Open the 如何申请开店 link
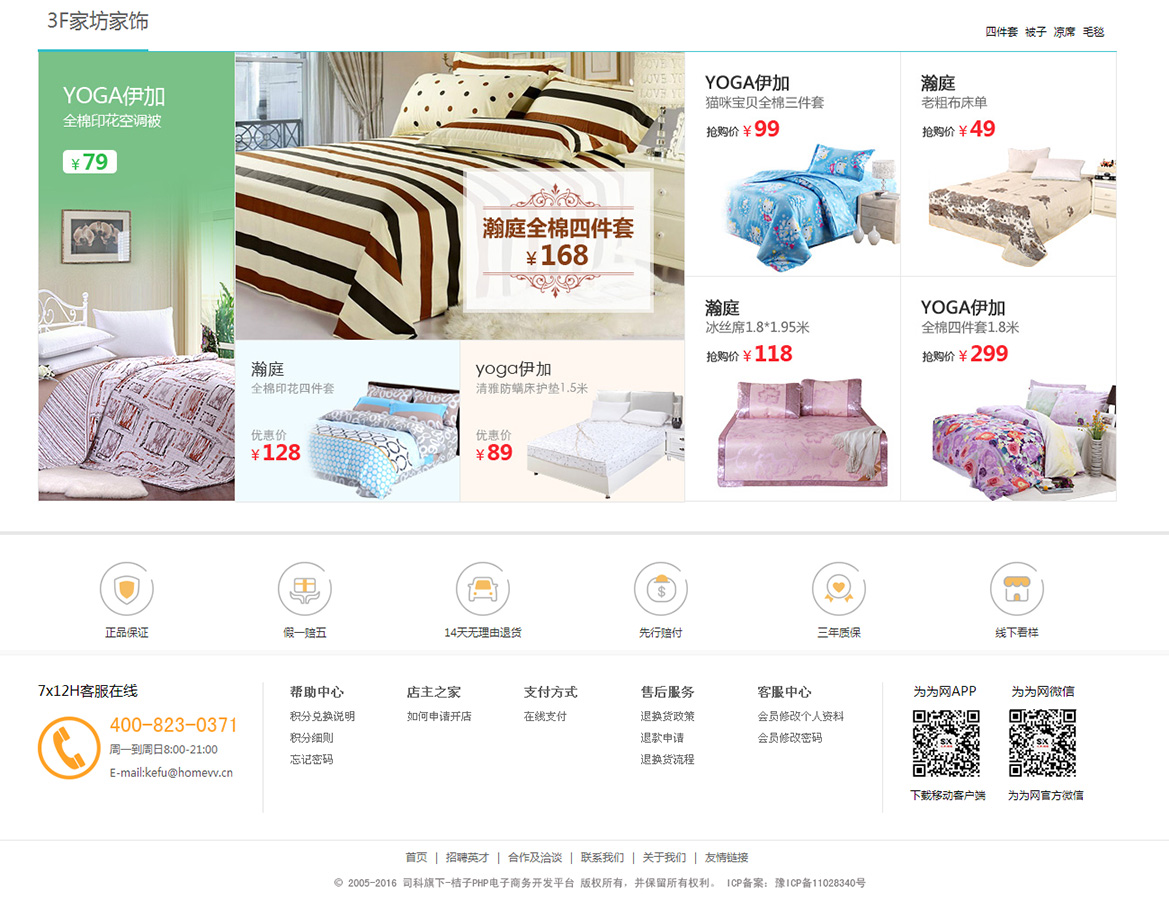The image size is (1169, 900). tap(439, 716)
